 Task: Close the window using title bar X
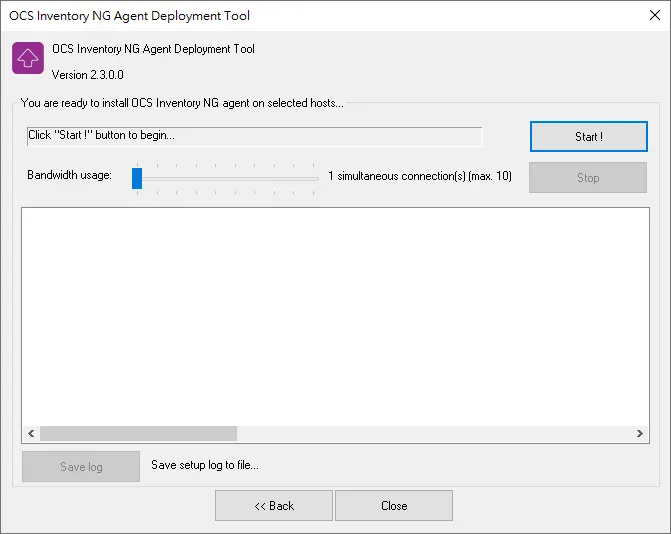point(655,15)
